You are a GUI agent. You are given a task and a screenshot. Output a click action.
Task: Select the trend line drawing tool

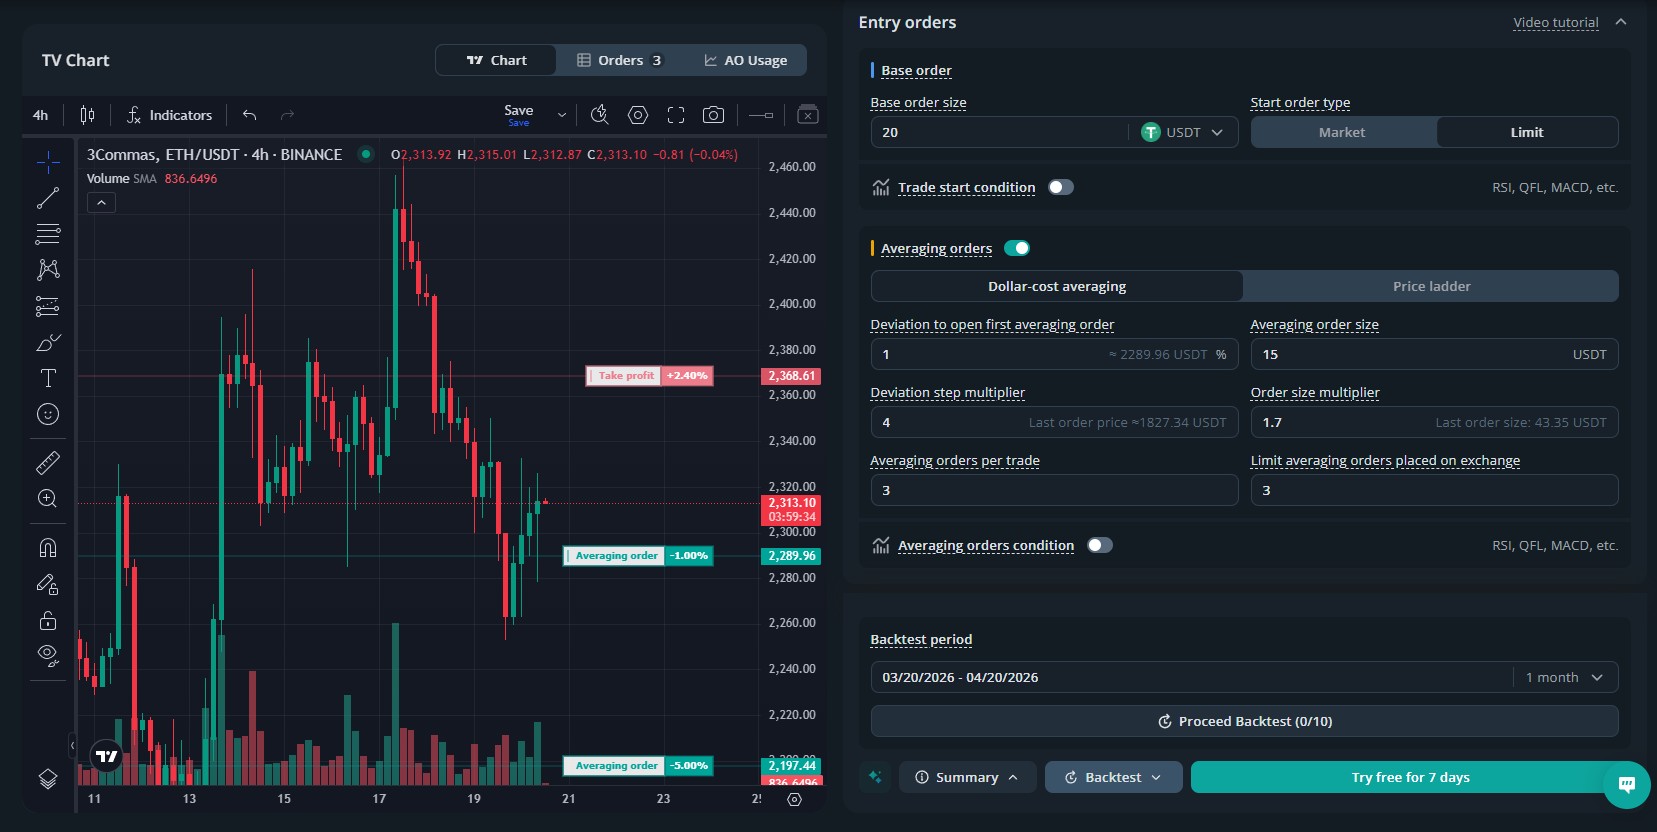coord(48,198)
